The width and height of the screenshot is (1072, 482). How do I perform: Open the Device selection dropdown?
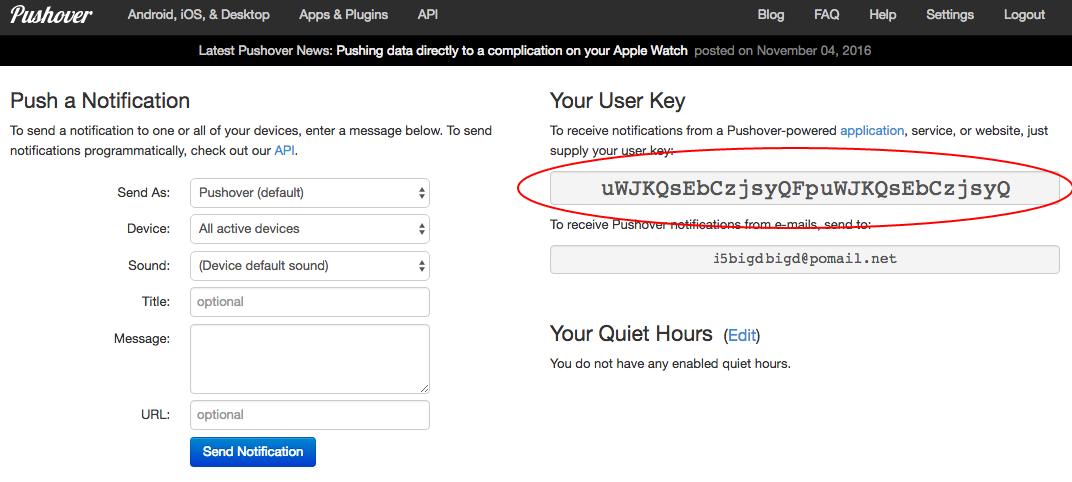[x=310, y=229]
